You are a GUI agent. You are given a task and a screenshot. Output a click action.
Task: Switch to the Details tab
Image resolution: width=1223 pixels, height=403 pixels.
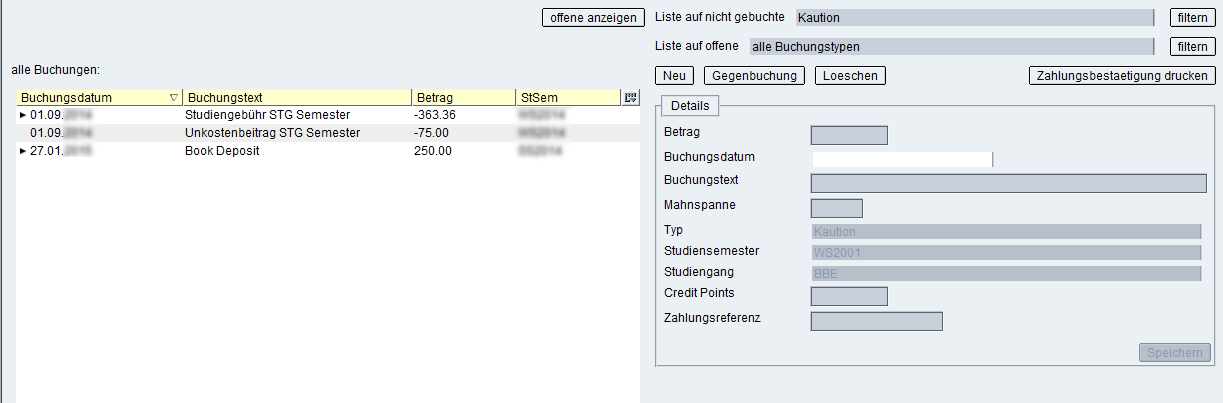coord(690,106)
